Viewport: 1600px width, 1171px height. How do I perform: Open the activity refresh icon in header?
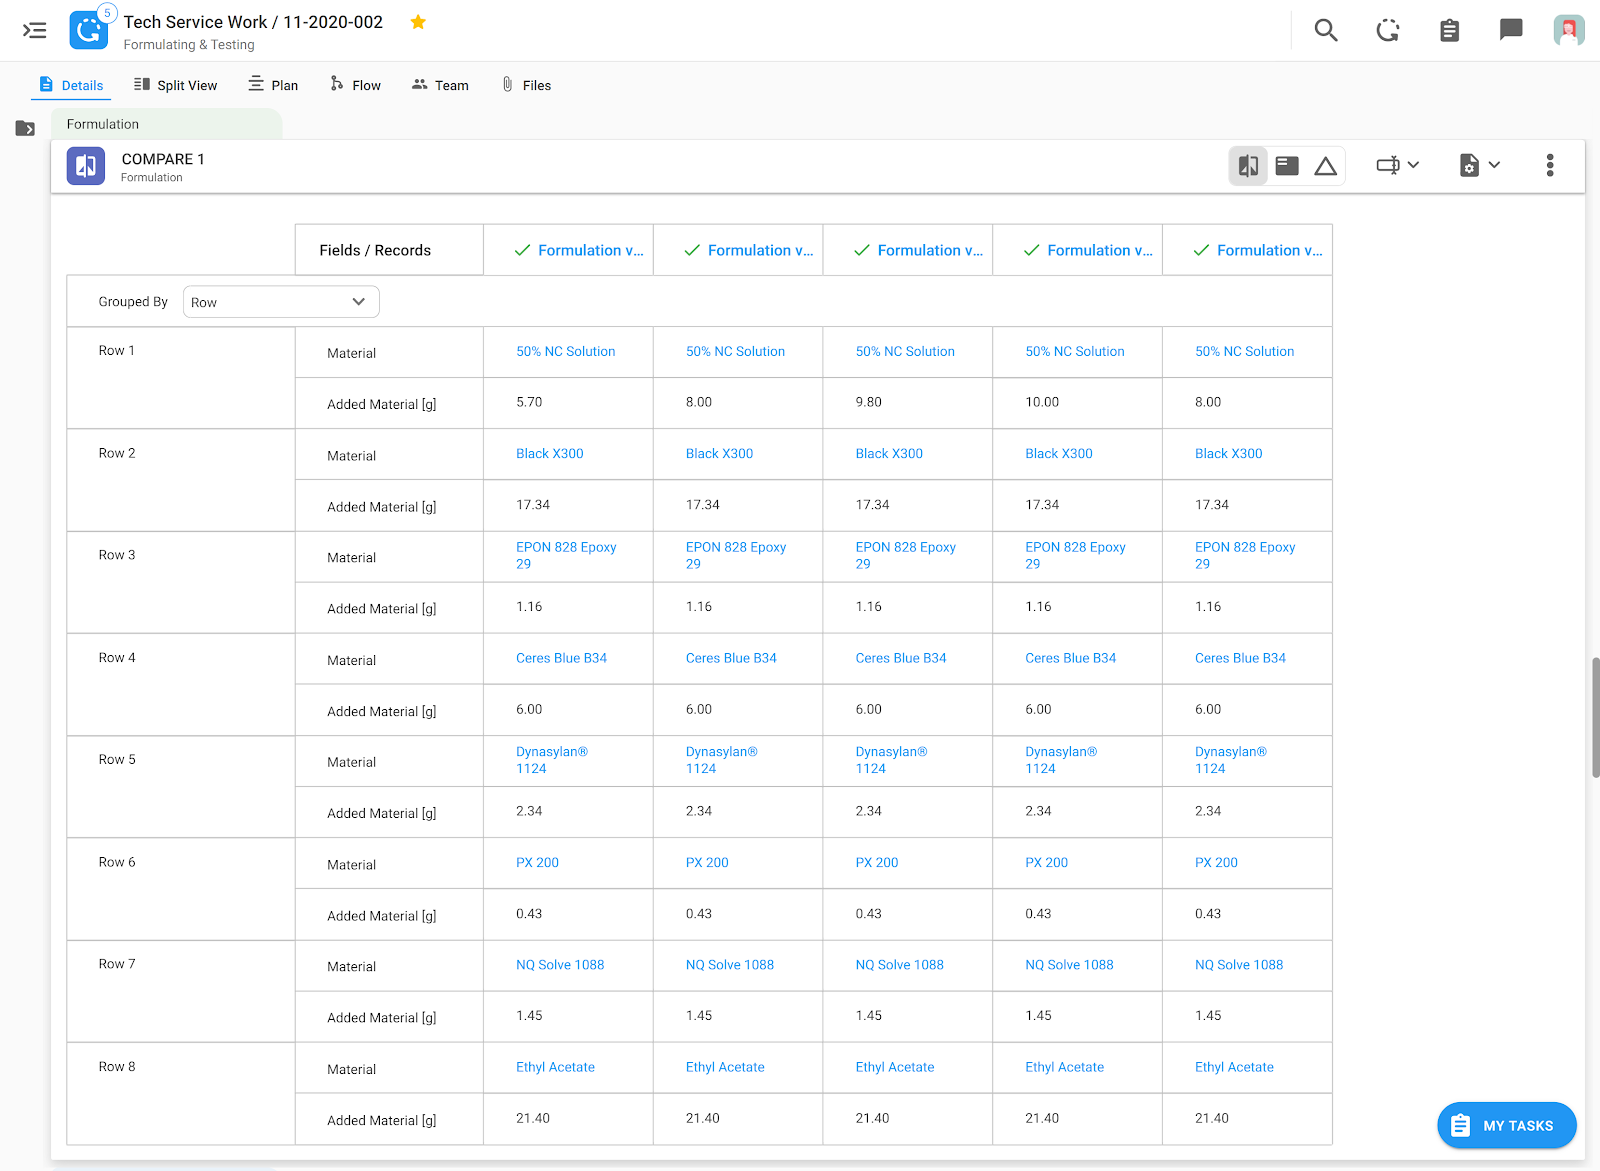(1388, 30)
